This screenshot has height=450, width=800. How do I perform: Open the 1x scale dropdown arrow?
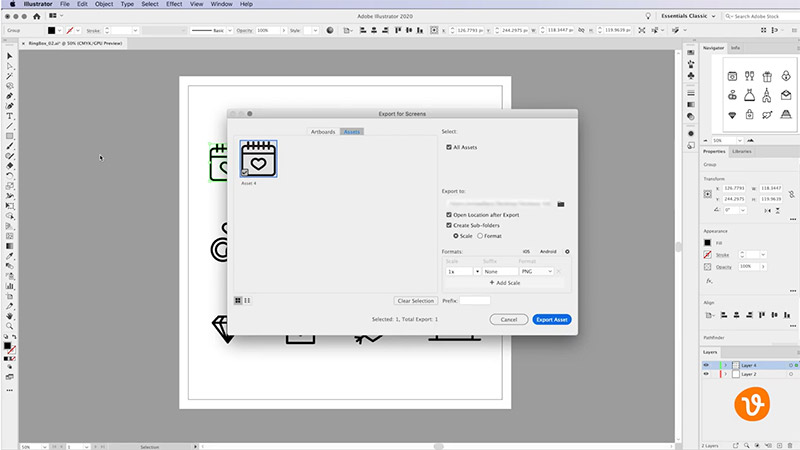pyautogui.click(x=477, y=271)
